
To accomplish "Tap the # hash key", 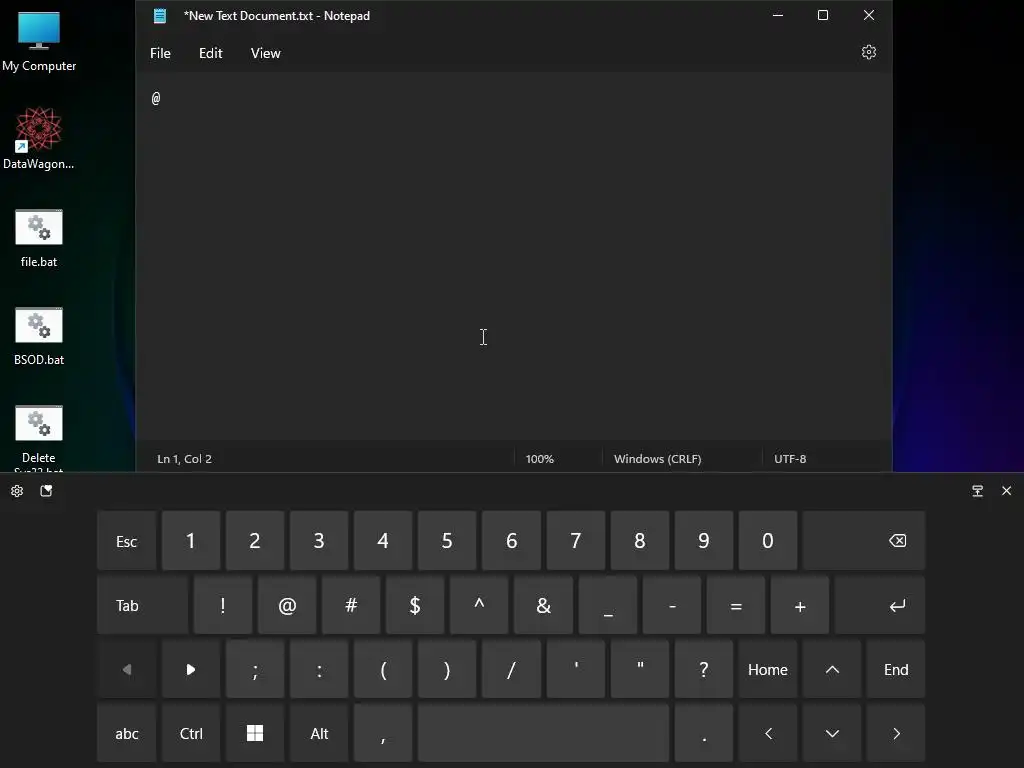I will 351,605.
